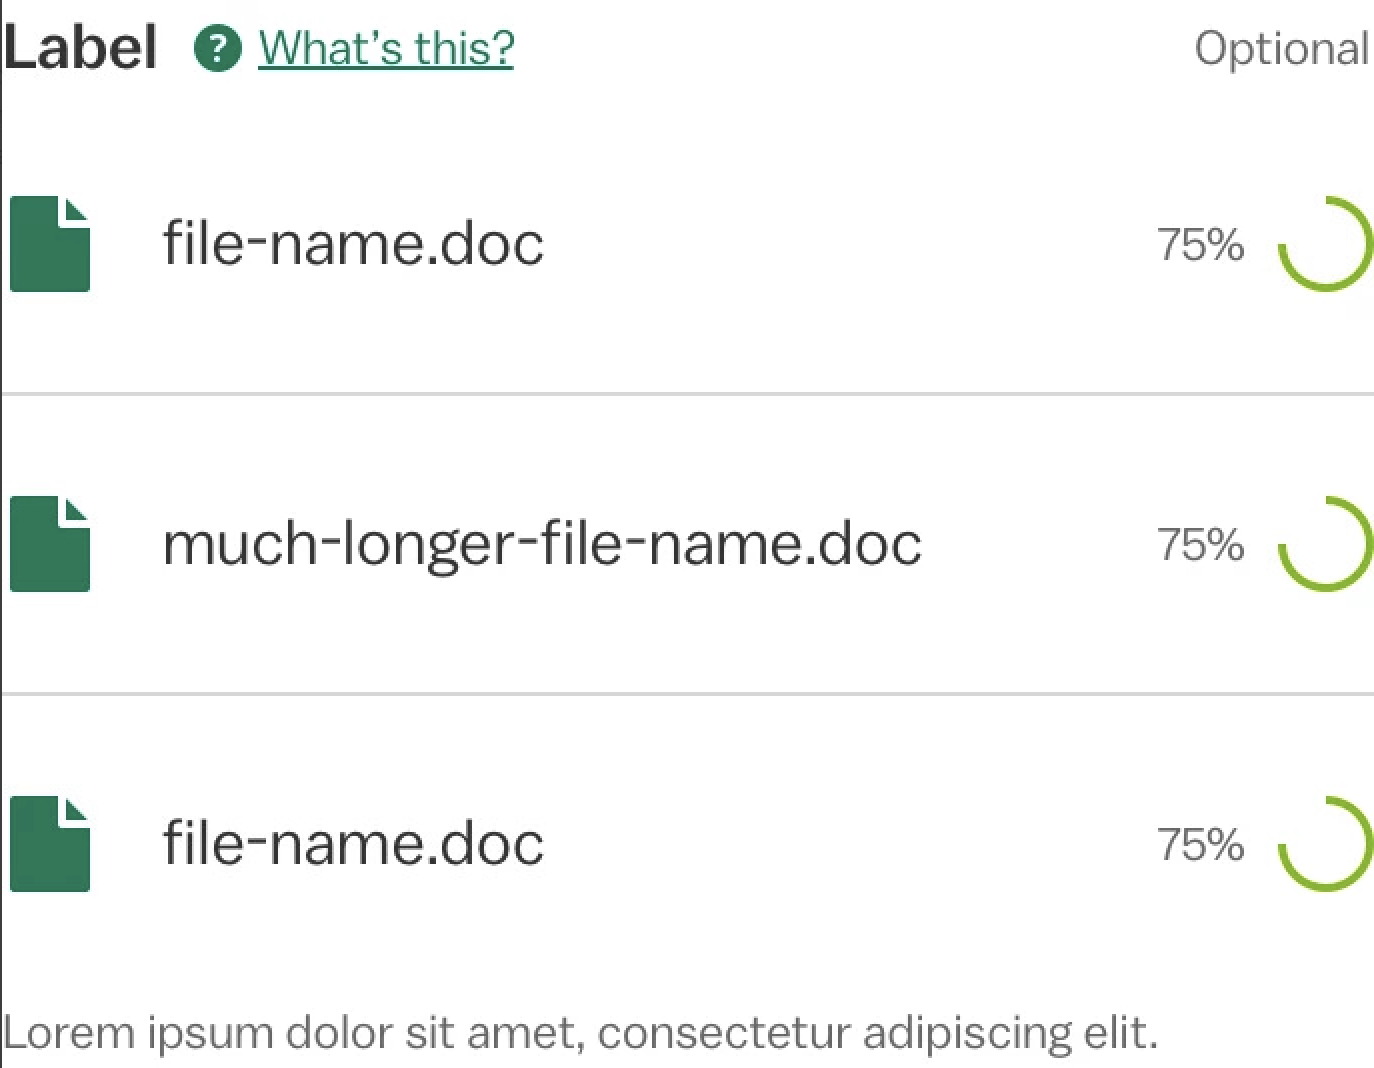
Task: Click the 75% label on the first file row
Action: (x=1198, y=244)
